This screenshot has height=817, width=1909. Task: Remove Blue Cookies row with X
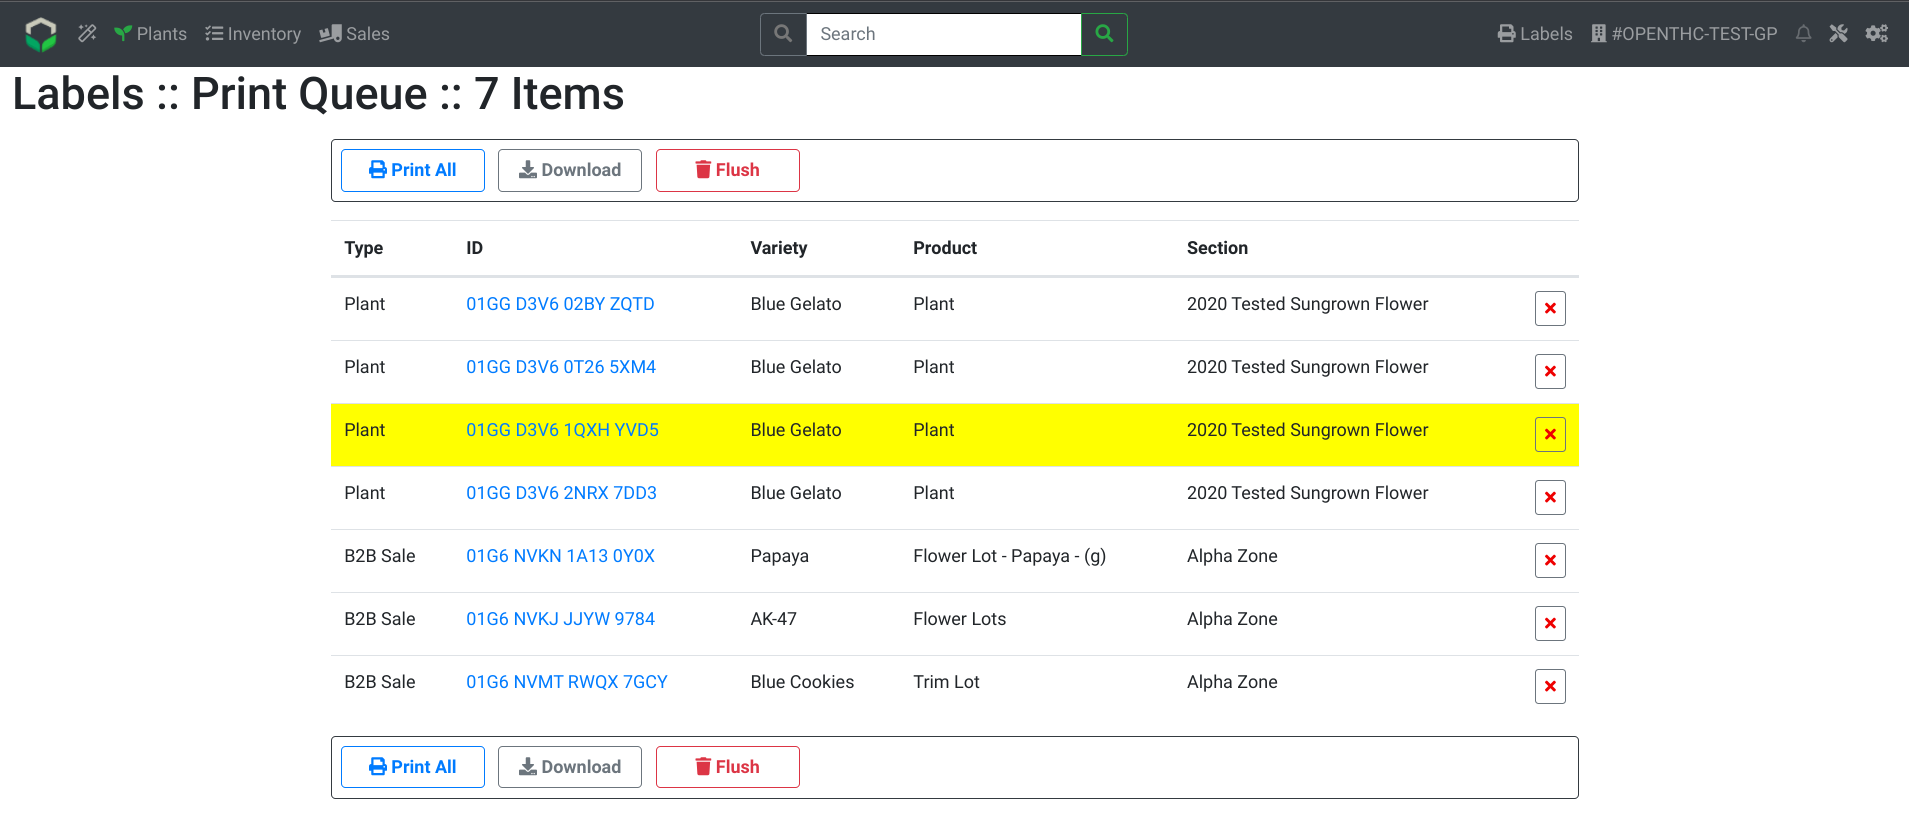(x=1550, y=686)
